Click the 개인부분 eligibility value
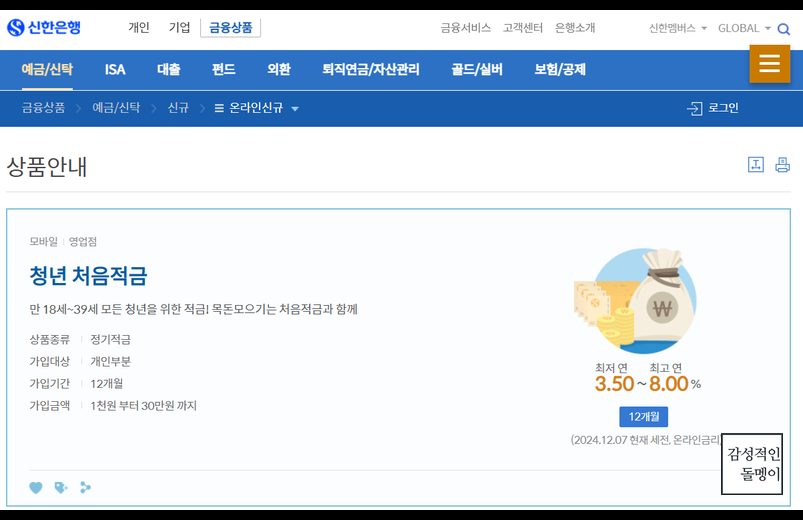This screenshot has height=520, width=803. coord(111,361)
